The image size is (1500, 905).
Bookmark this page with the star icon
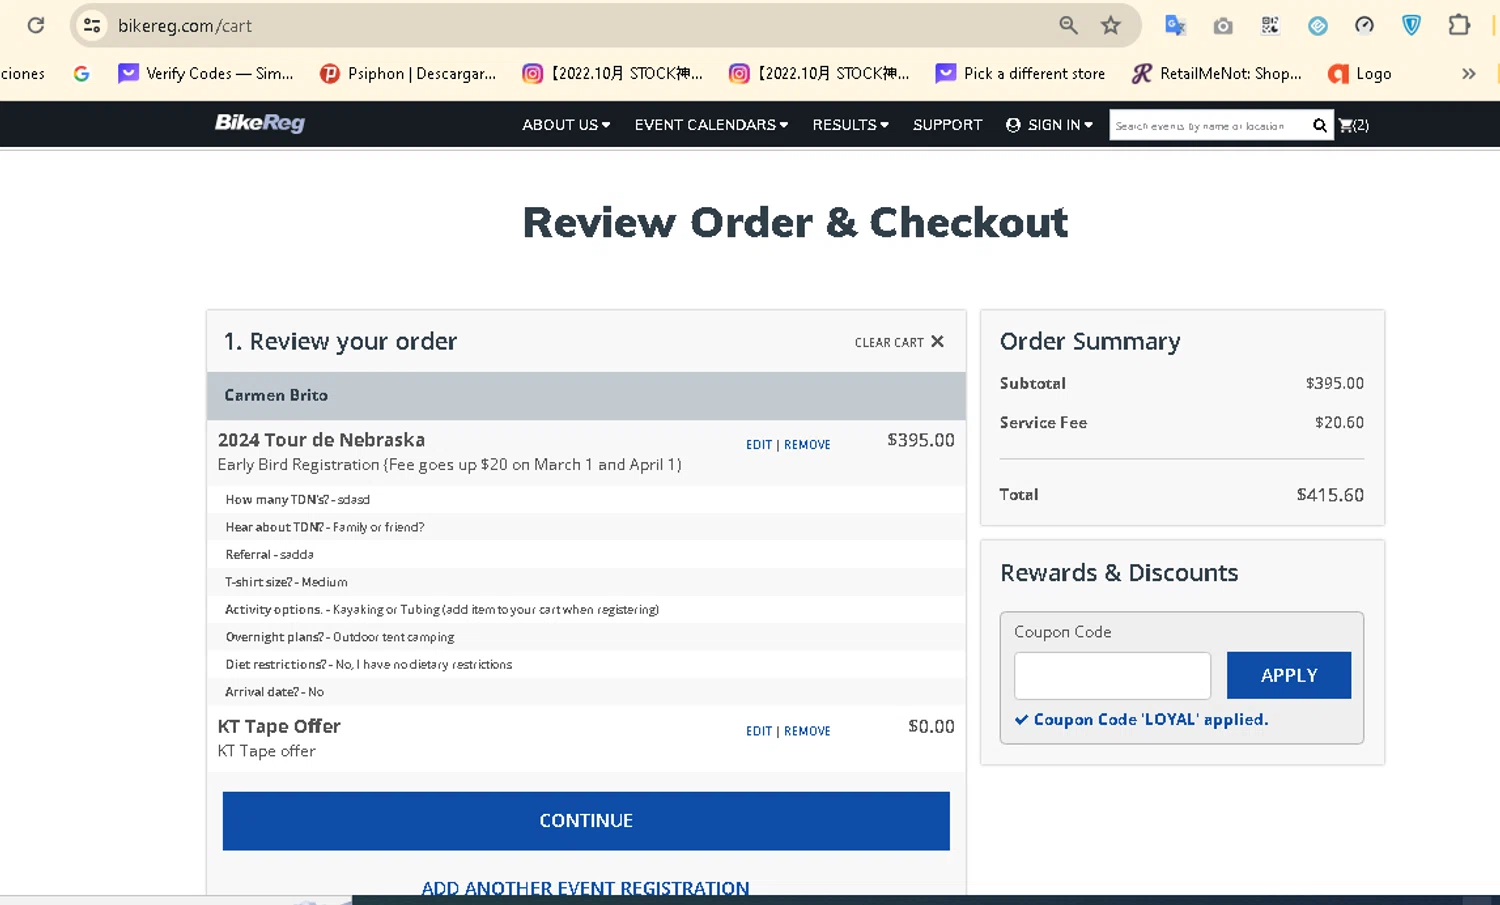(1111, 25)
